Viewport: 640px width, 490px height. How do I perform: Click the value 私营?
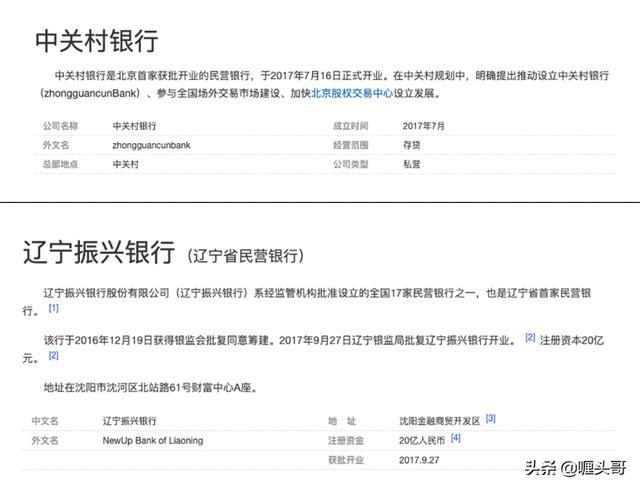point(411,164)
